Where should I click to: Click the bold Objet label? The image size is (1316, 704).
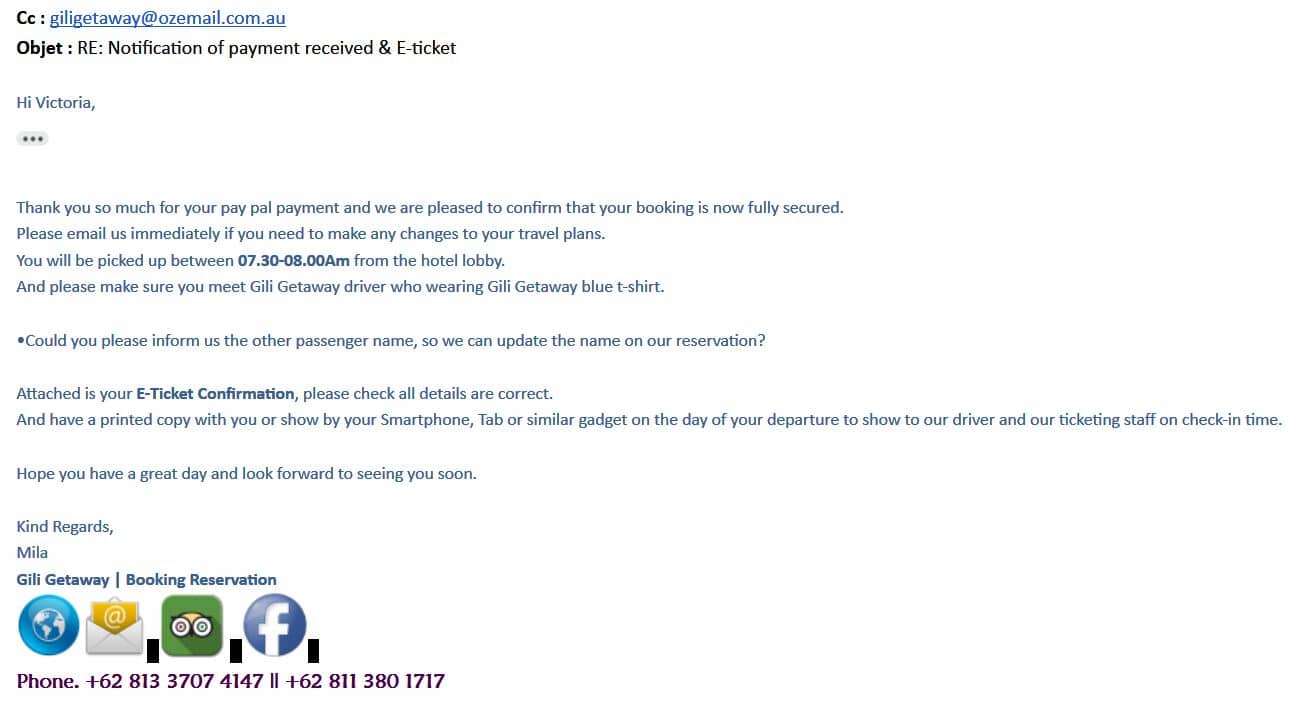click(44, 47)
